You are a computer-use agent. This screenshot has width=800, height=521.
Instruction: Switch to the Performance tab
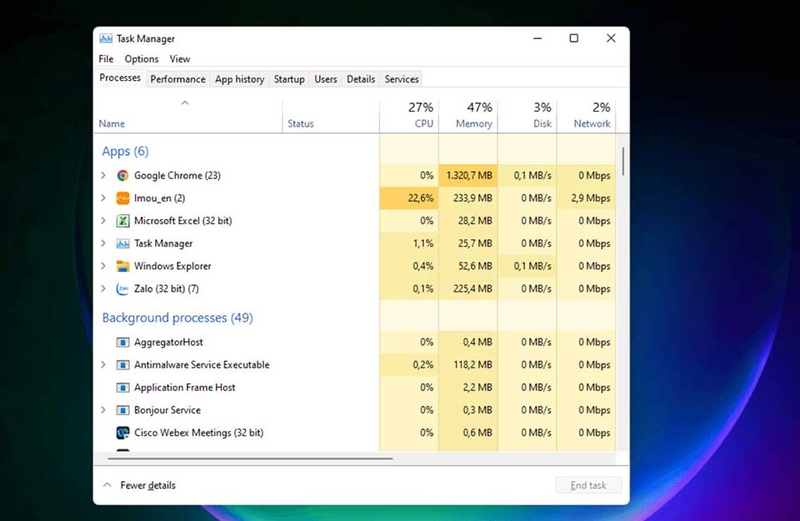(178, 79)
